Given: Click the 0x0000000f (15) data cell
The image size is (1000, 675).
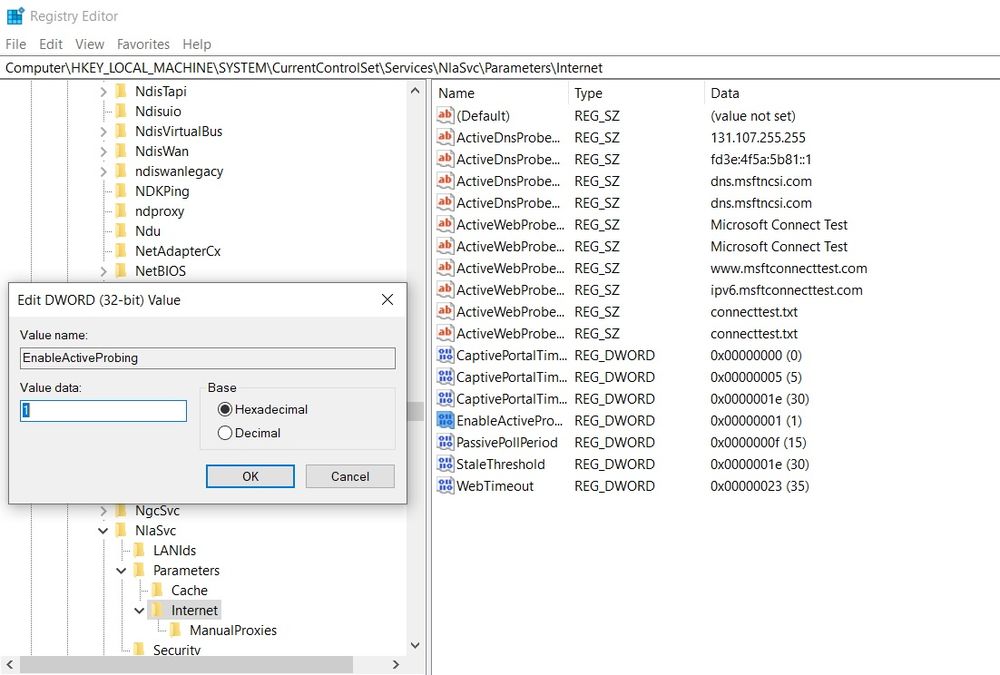Looking at the screenshot, I should [x=758, y=442].
